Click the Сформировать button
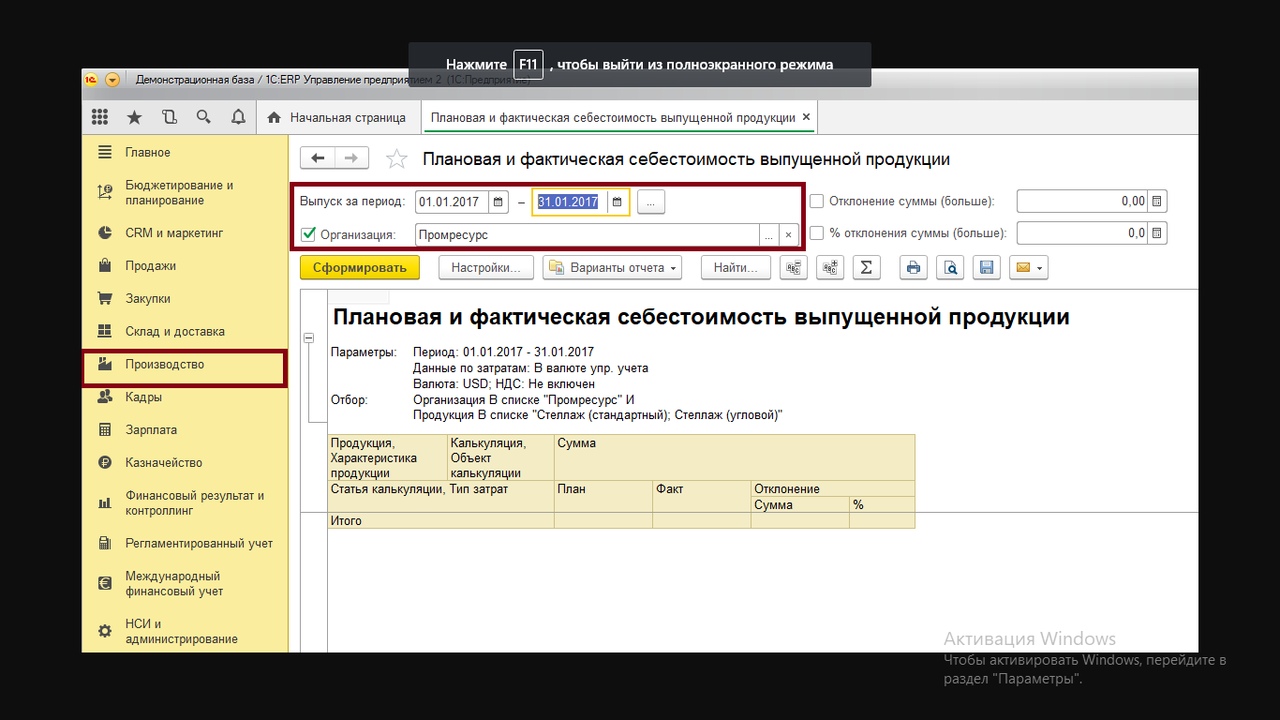 click(x=359, y=268)
